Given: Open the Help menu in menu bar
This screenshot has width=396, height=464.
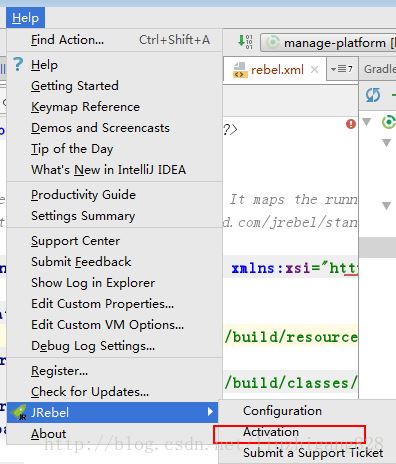Looking at the screenshot, I should pos(25,18).
